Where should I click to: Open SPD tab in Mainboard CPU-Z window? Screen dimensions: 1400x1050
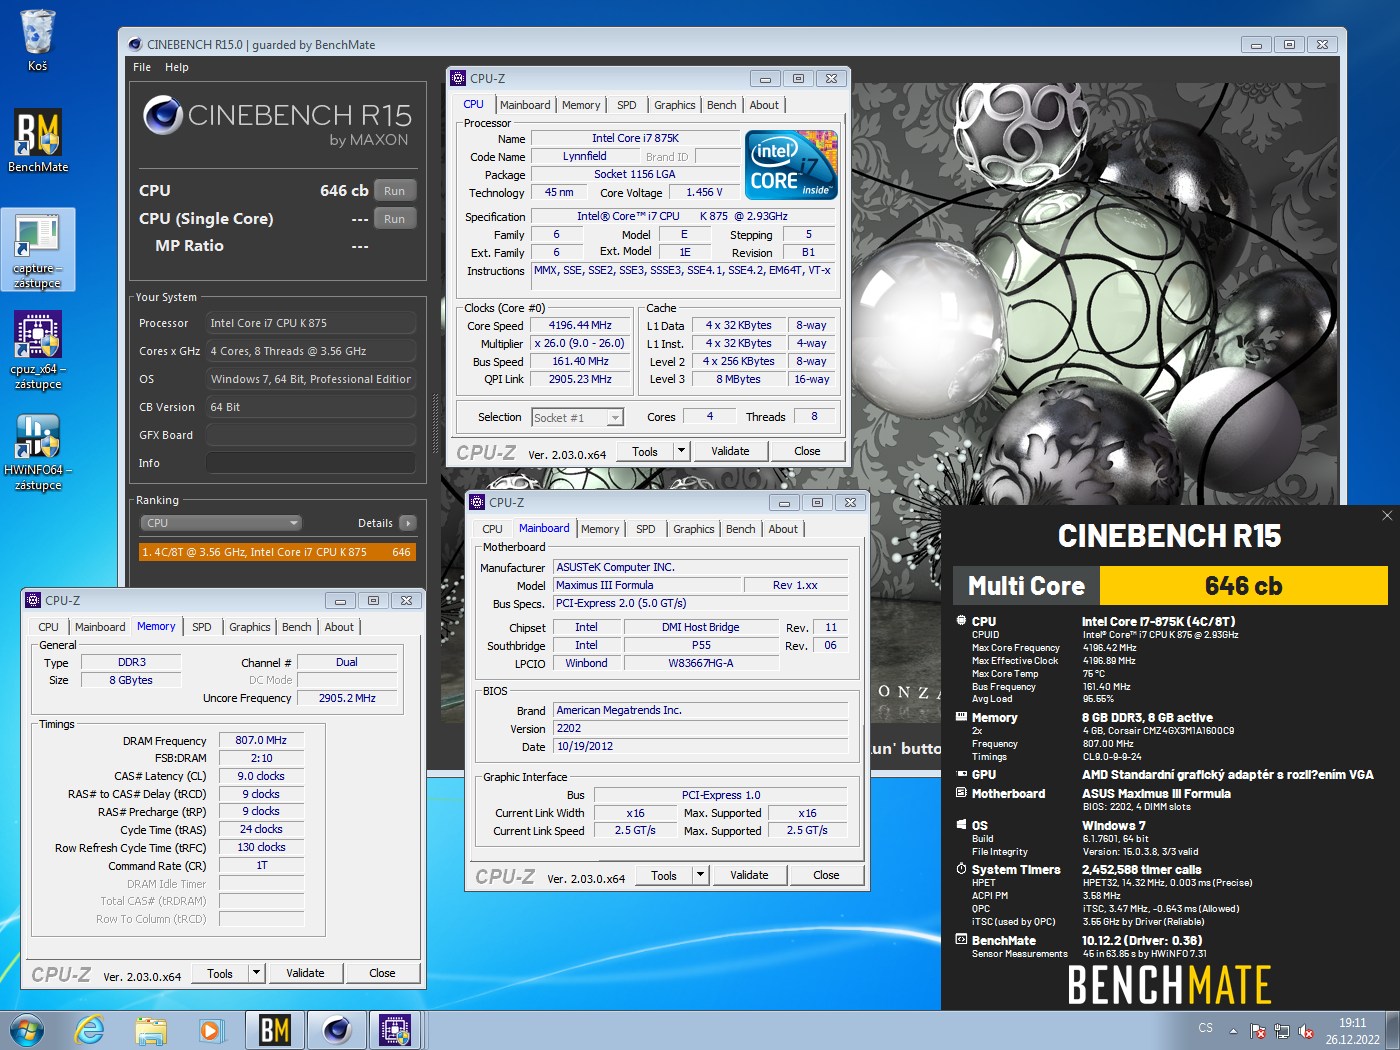(645, 529)
